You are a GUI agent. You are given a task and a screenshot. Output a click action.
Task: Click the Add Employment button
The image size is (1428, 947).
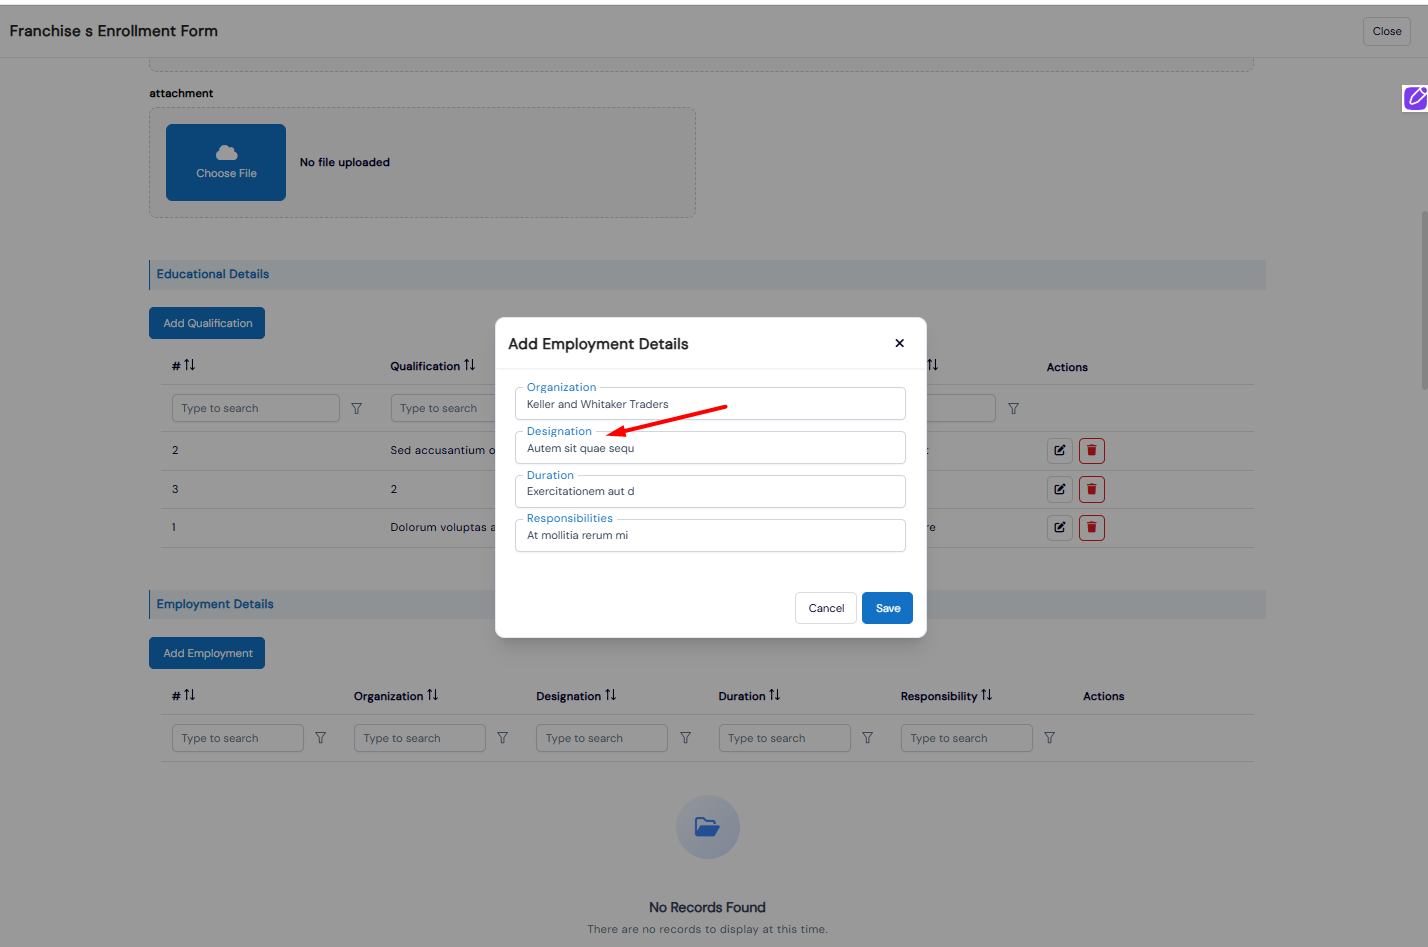(207, 653)
